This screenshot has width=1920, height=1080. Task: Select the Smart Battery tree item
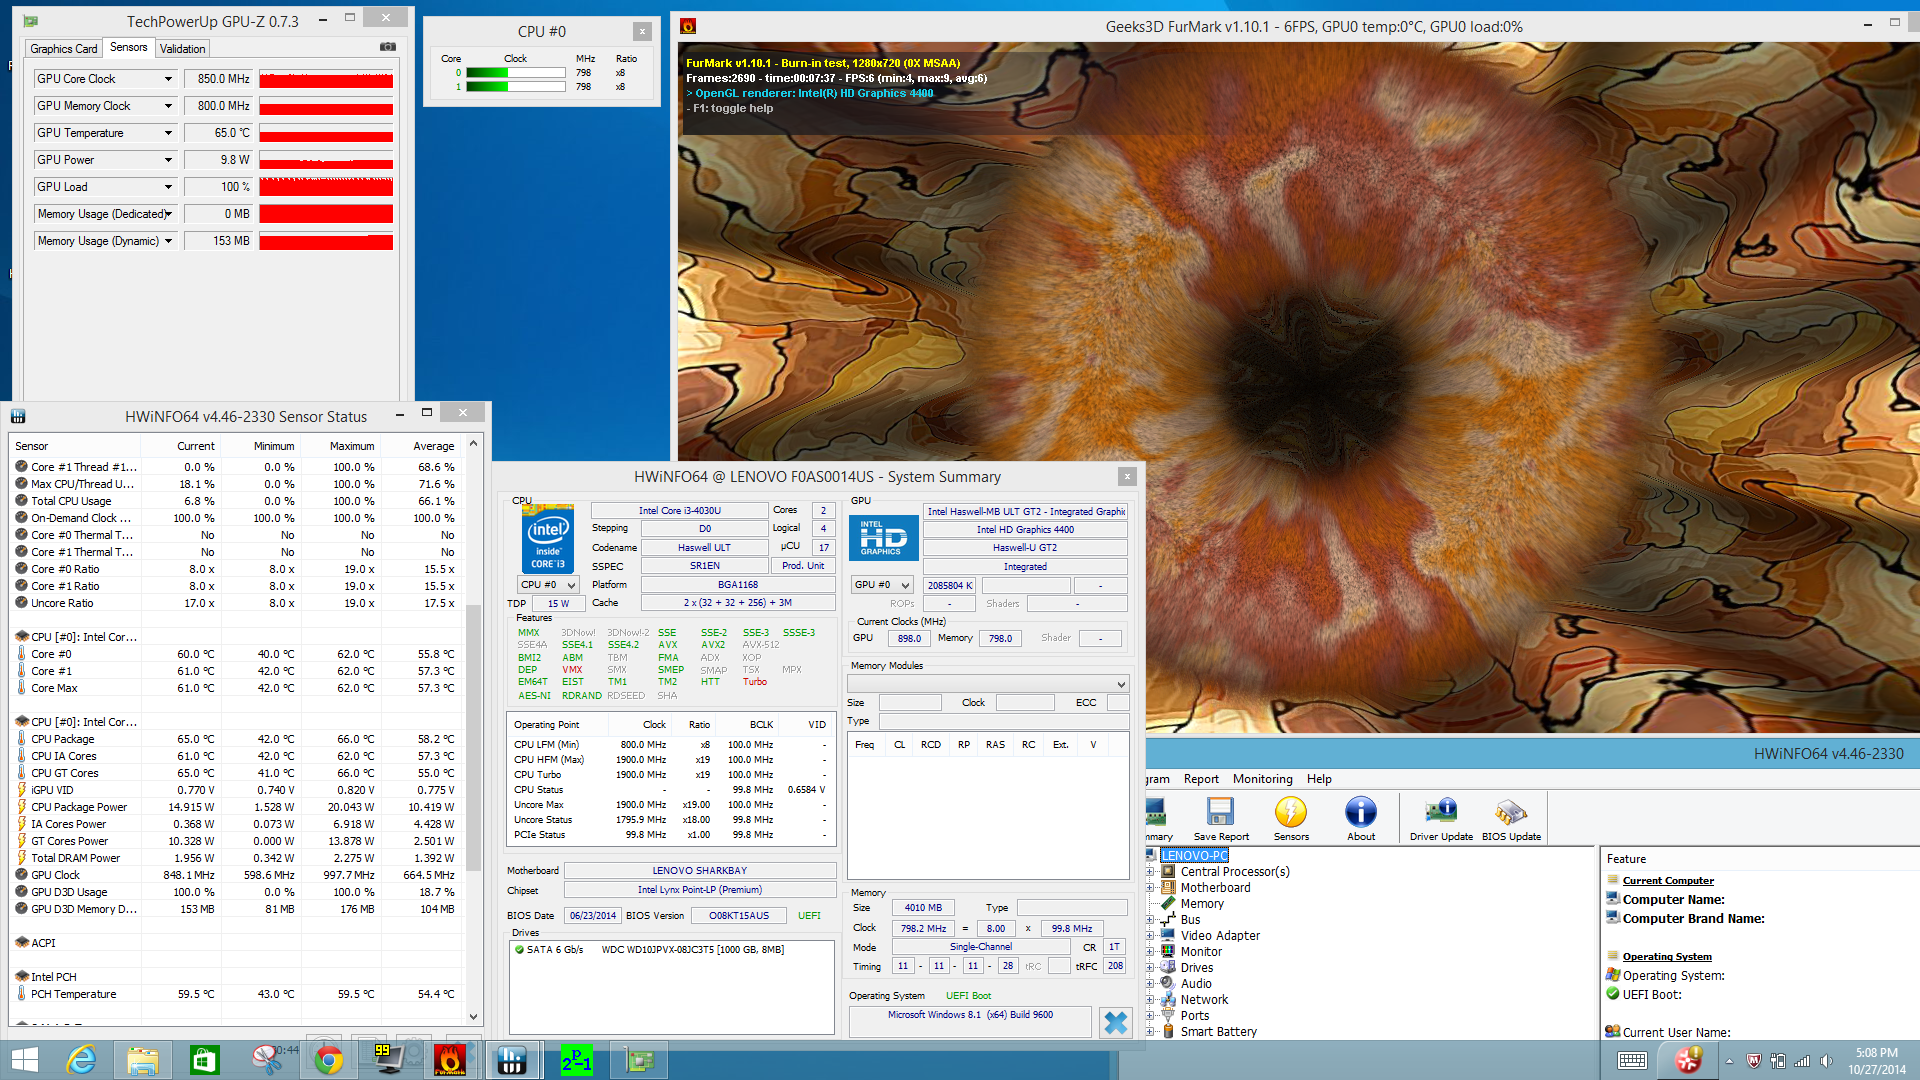[1218, 1032]
